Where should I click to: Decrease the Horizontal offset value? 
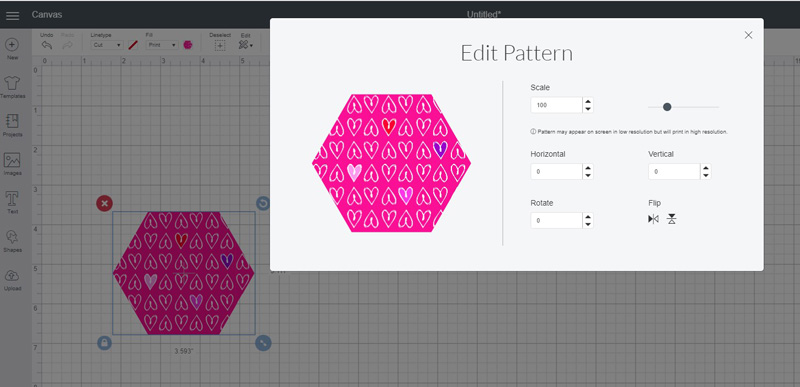pos(588,176)
